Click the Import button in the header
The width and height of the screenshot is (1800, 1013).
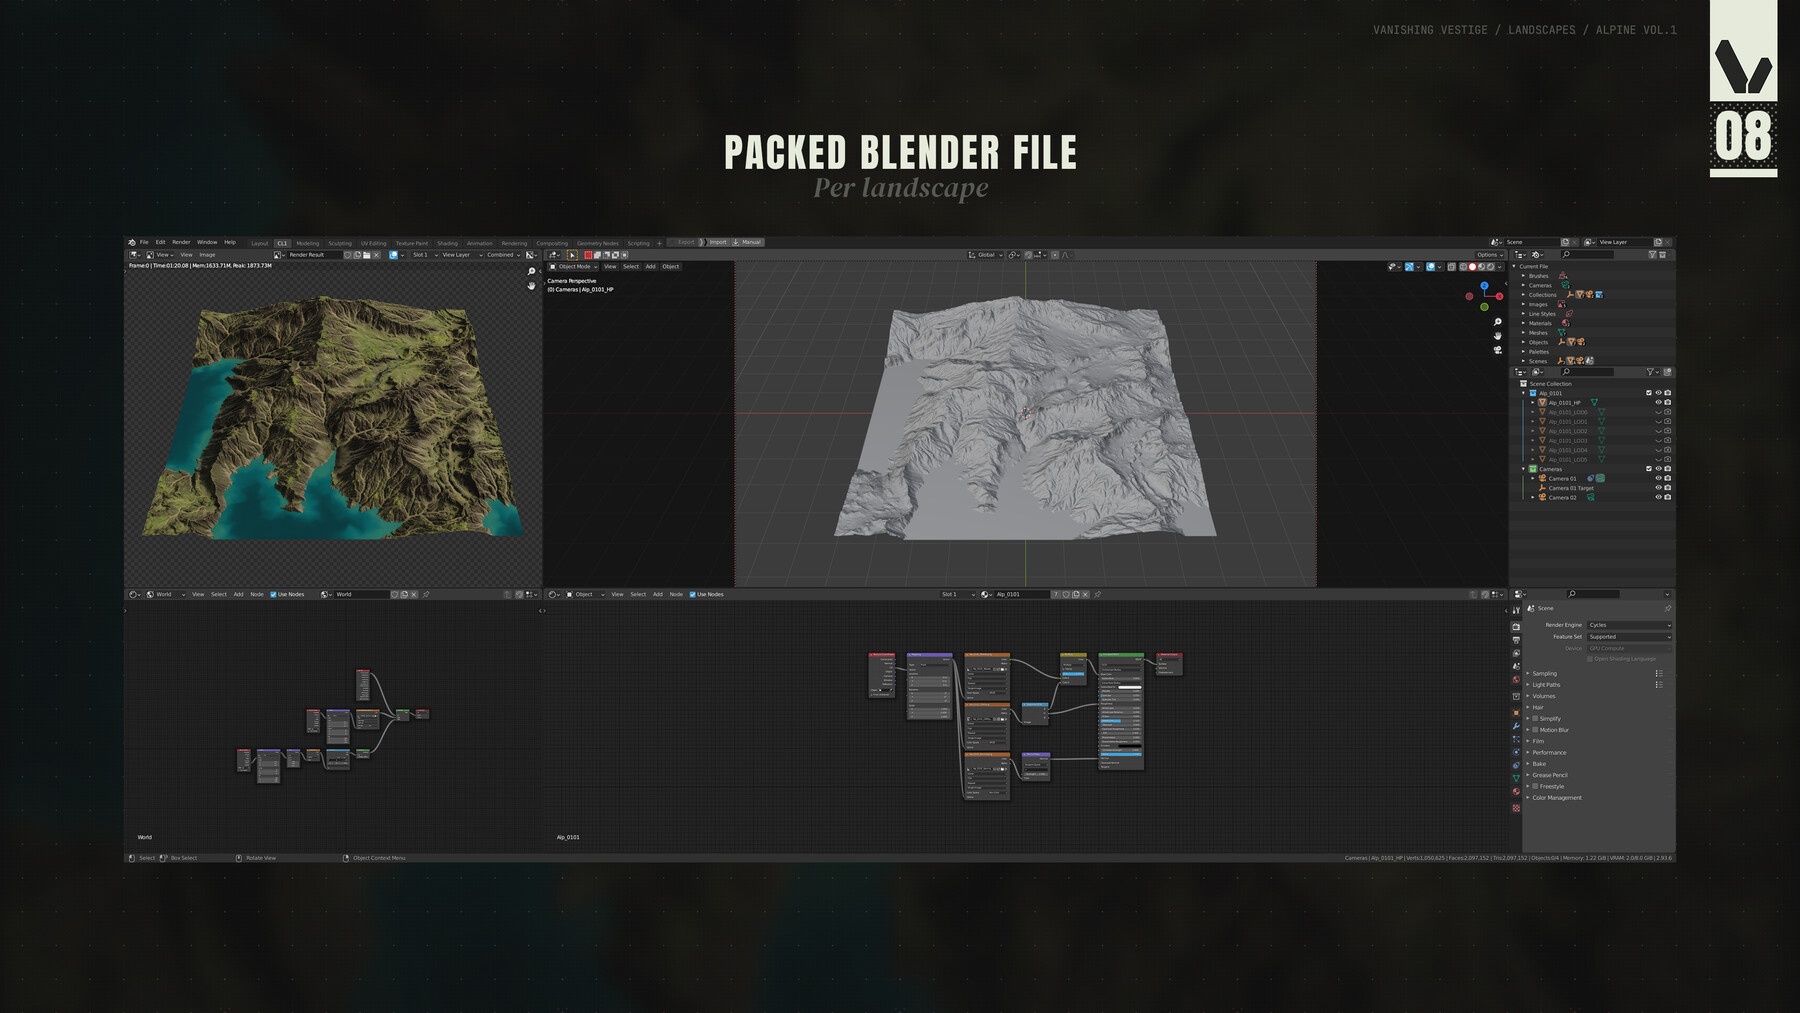pyautogui.click(x=719, y=242)
